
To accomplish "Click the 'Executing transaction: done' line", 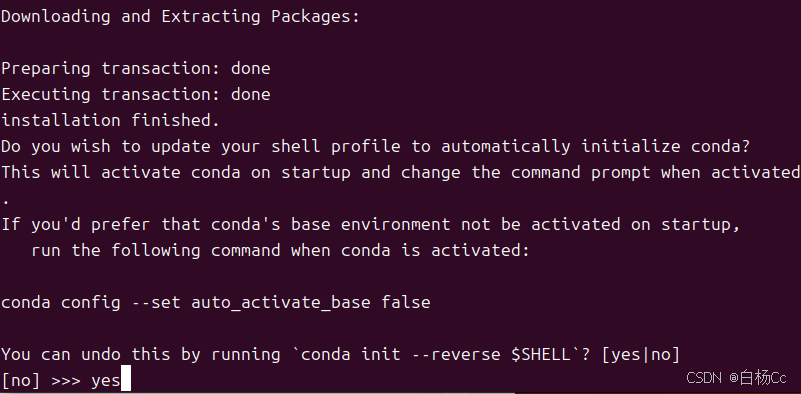I will 136,95.
